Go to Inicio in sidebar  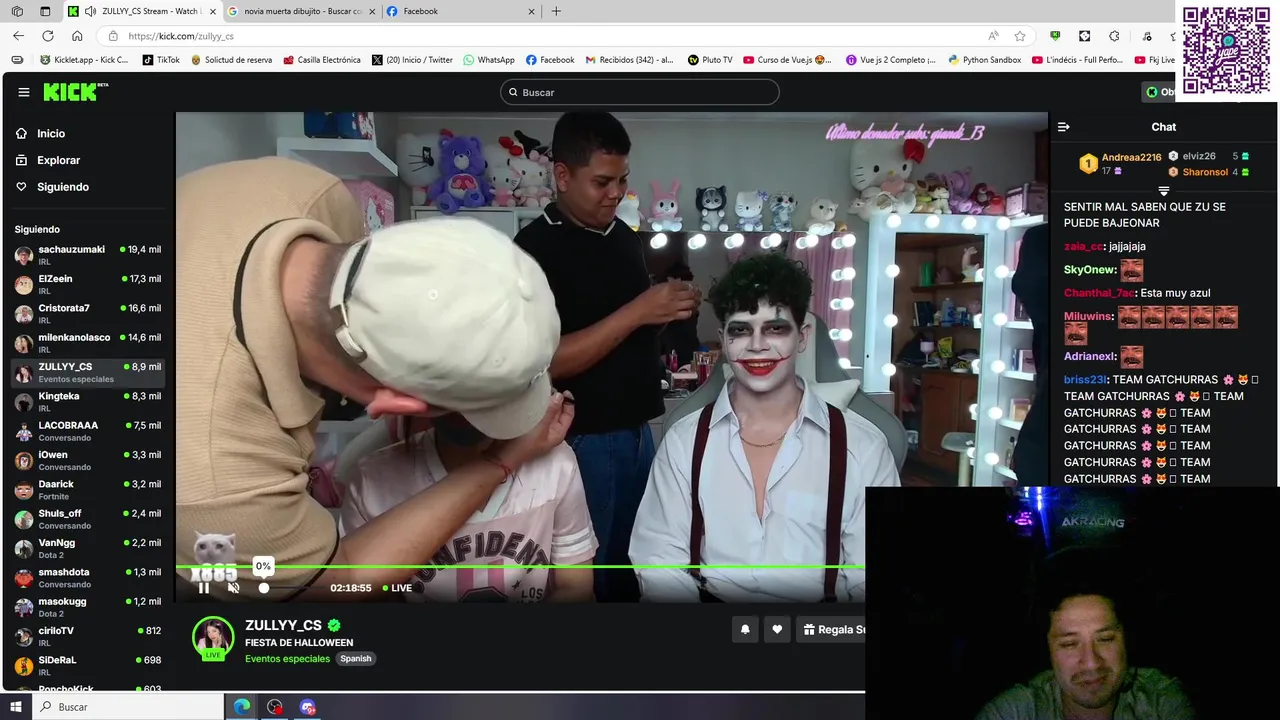point(51,133)
